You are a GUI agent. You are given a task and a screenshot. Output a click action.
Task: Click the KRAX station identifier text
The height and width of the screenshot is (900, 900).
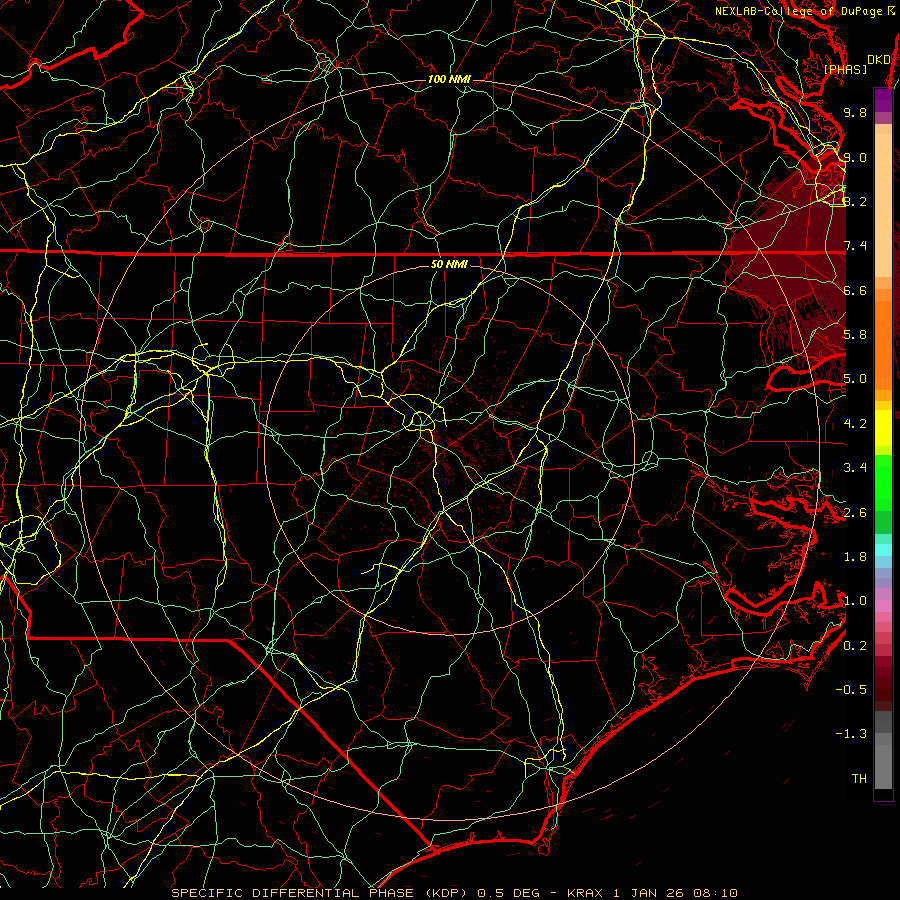[x=585, y=893]
